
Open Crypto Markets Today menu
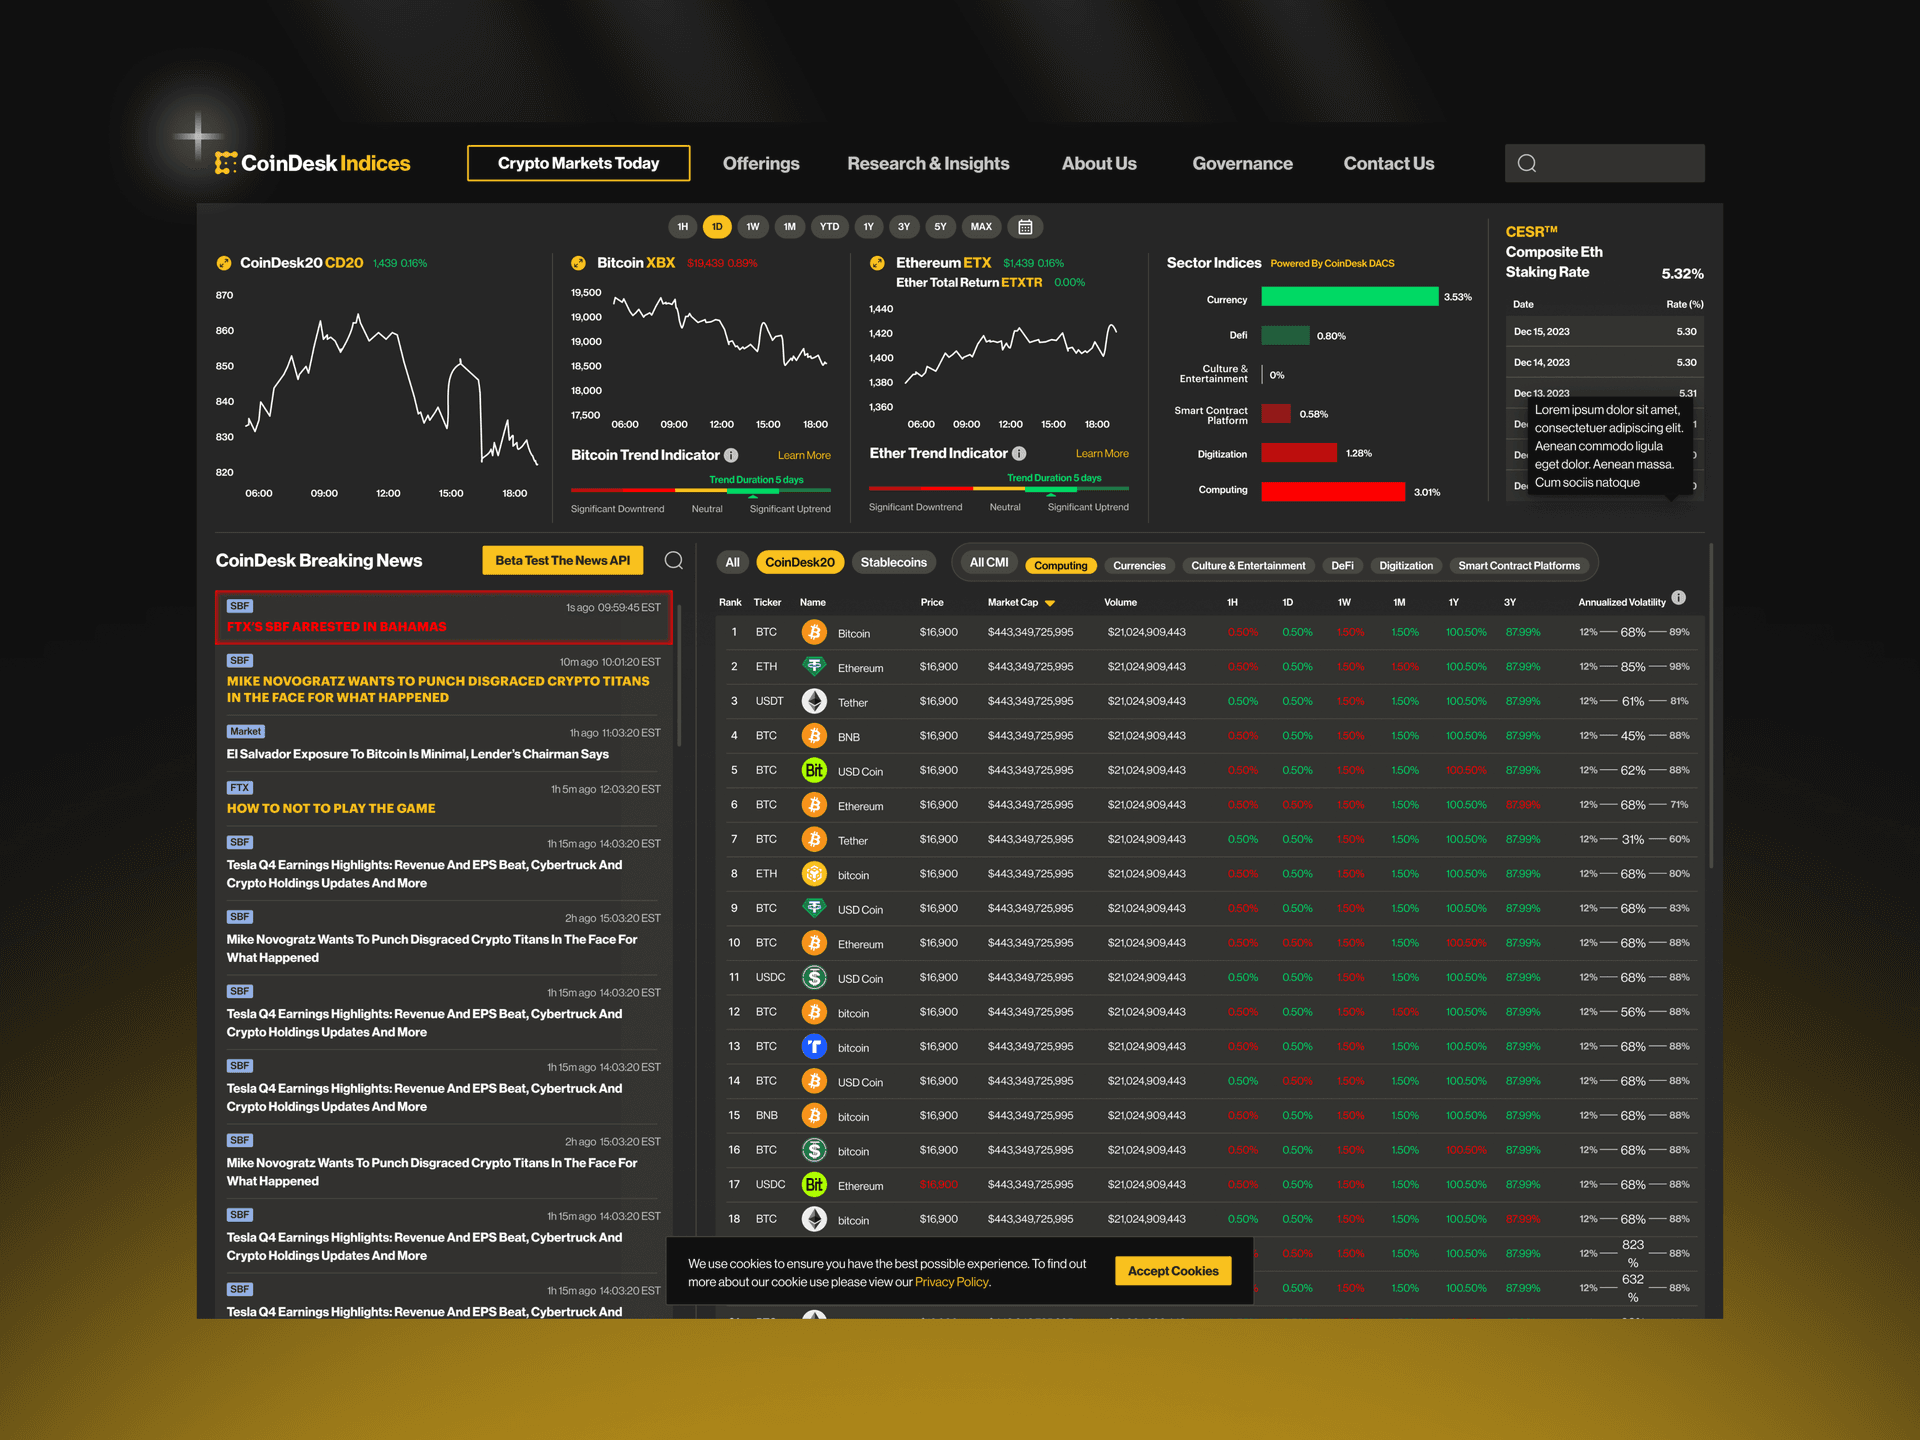coord(578,163)
